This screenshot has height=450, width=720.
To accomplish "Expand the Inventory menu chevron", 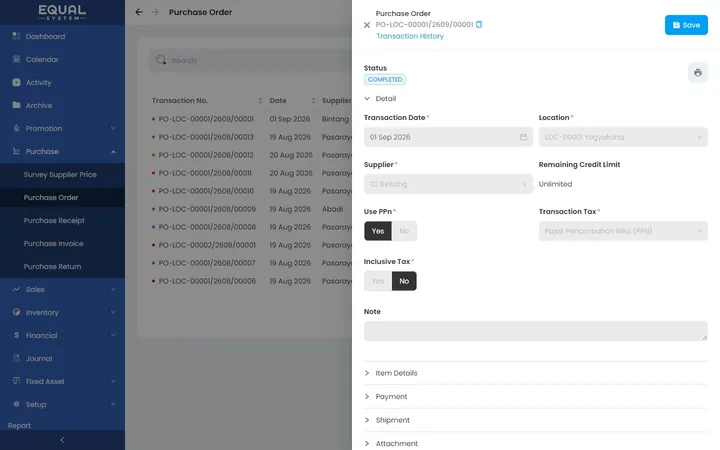I will coord(113,312).
